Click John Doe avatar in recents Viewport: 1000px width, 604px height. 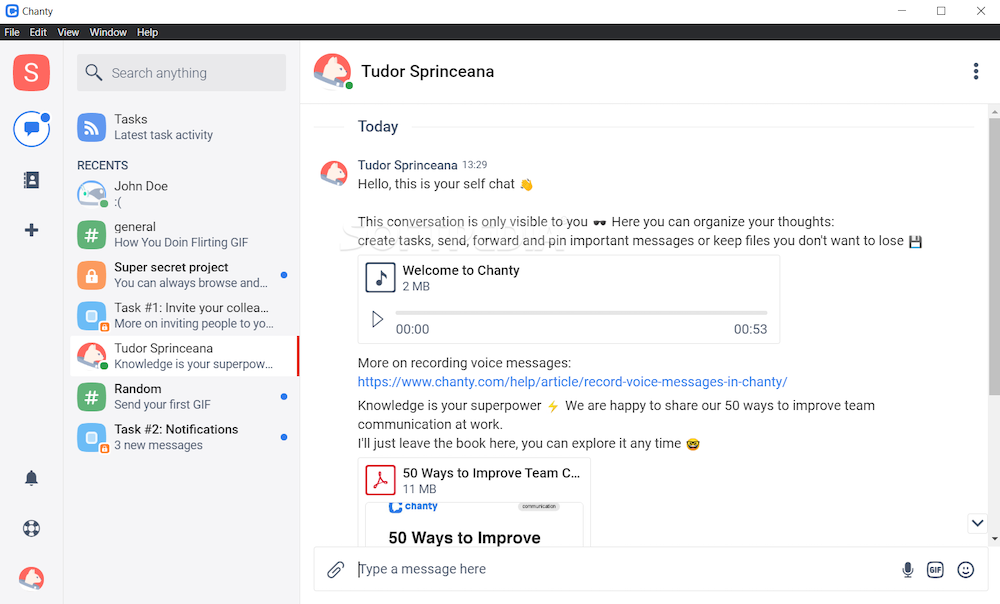92,194
